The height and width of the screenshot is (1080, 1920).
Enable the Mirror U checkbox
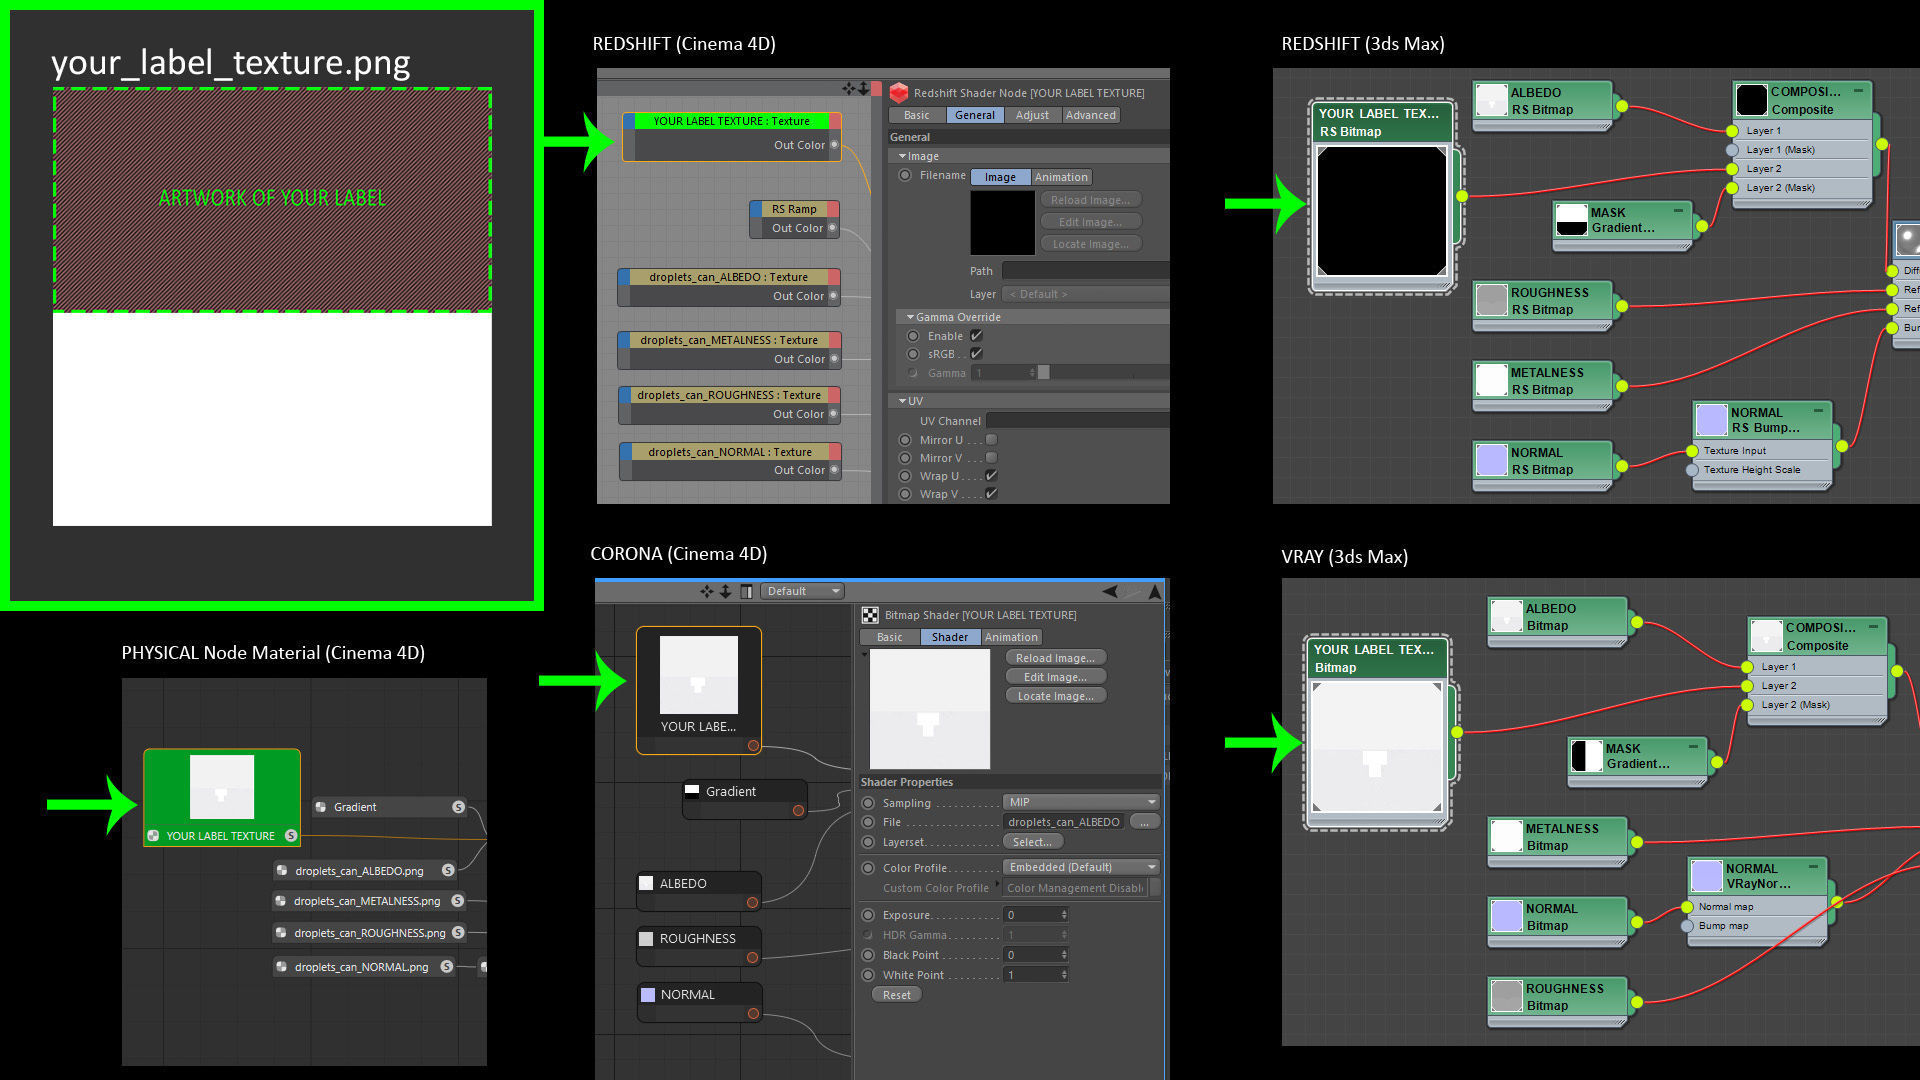click(x=991, y=440)
